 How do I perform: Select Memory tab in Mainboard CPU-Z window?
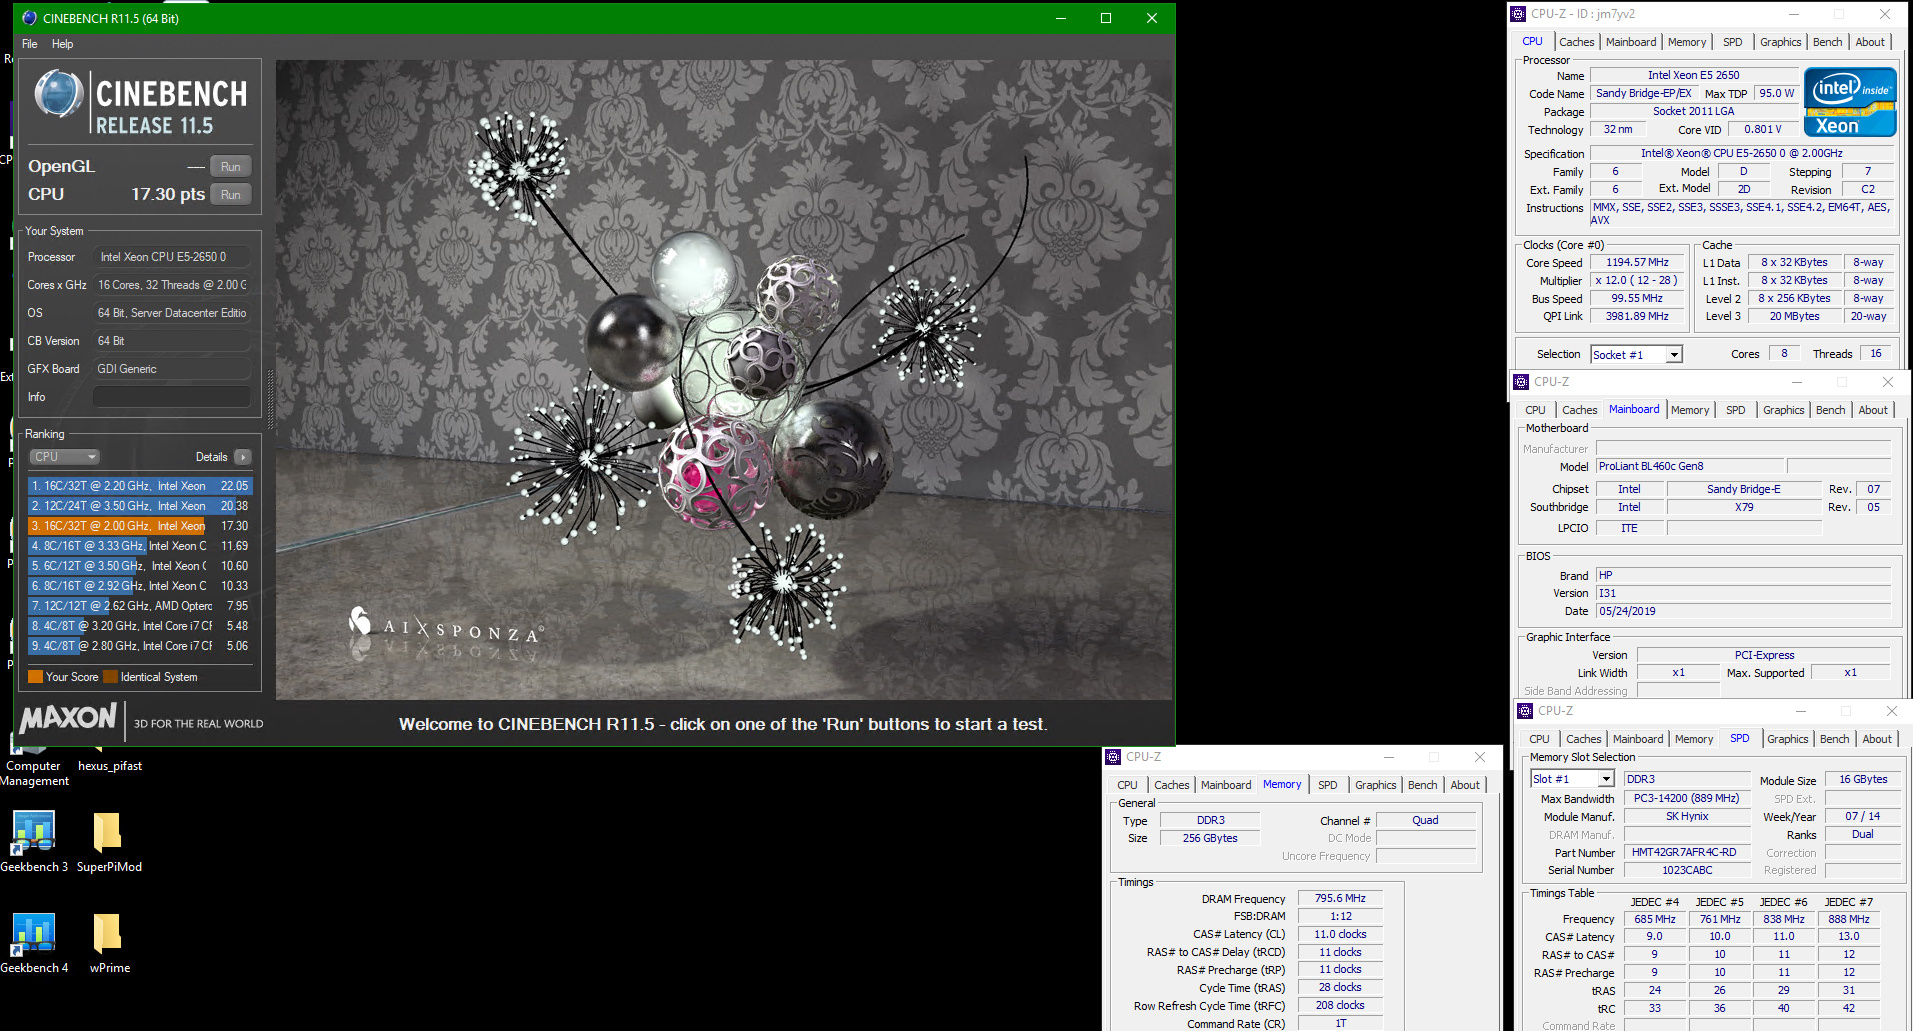pyautogui.click(x=1690, y=410)
